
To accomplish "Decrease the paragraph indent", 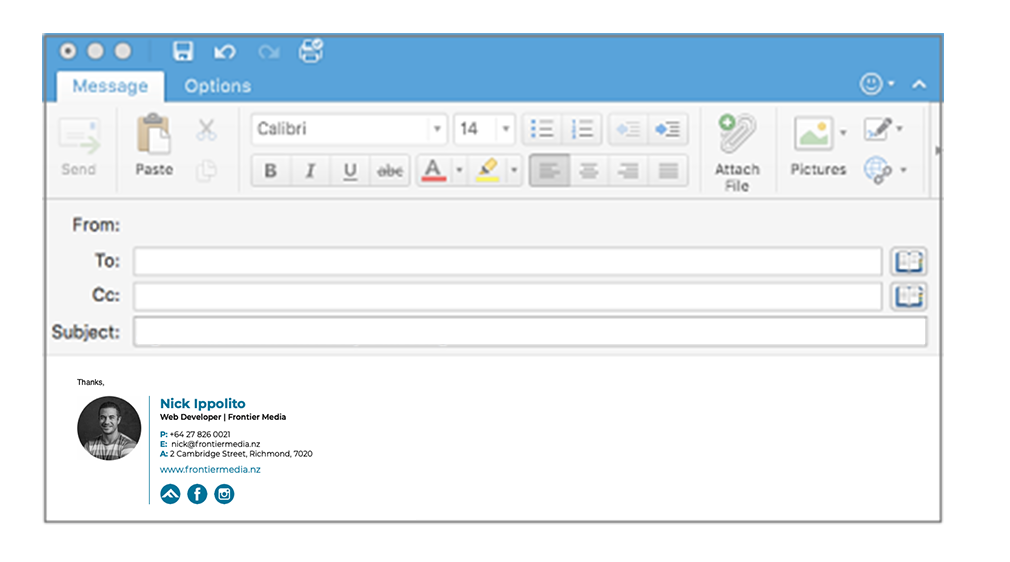I will point(628,129).
